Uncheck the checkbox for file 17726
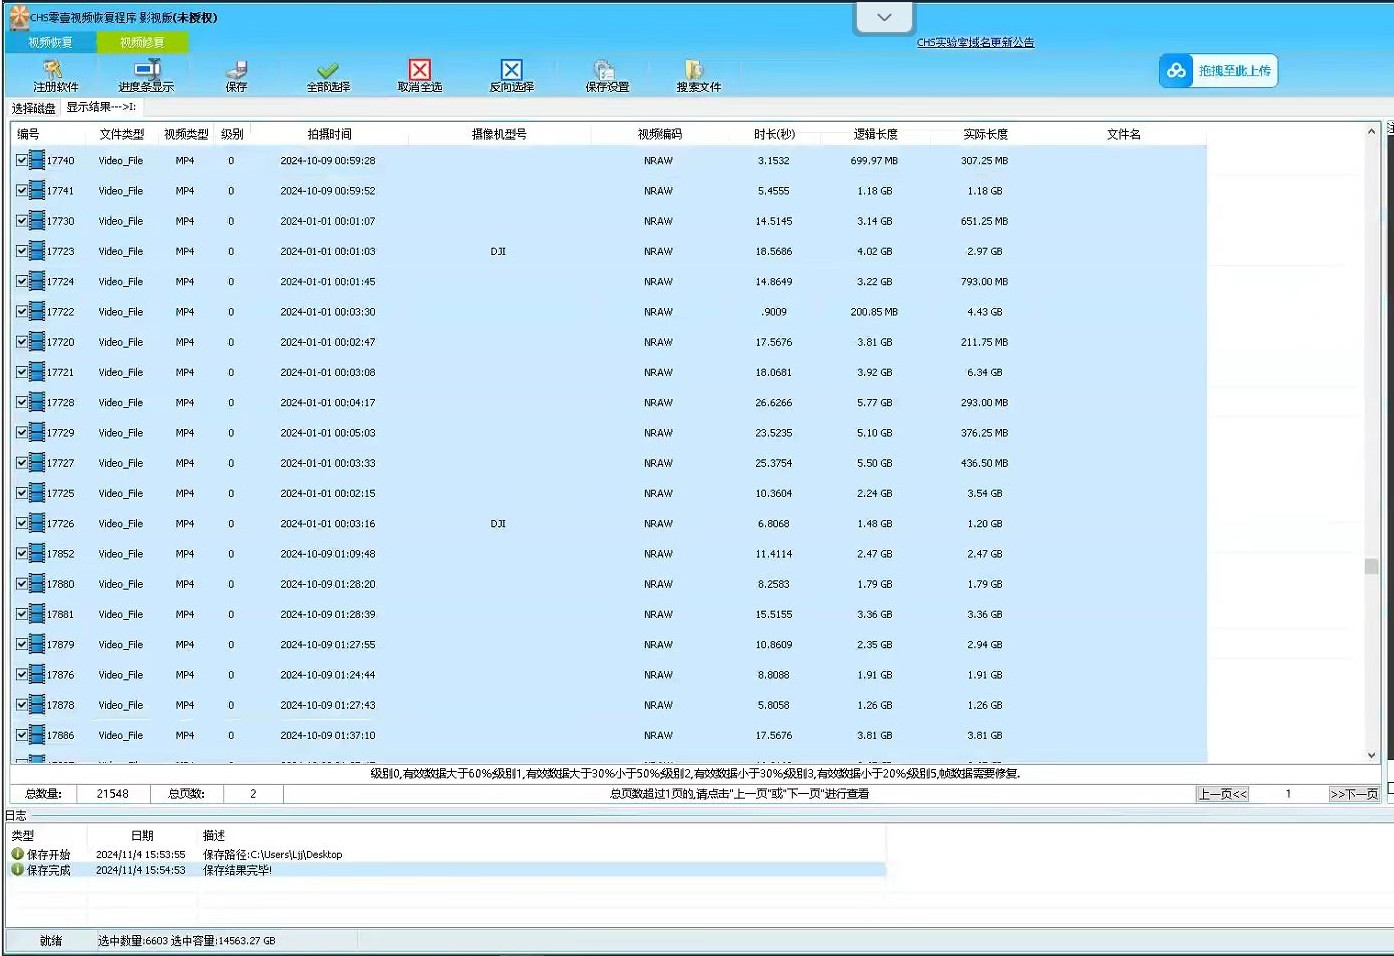Viewport: 1394px width, 956px height. [x=22, y=523]
